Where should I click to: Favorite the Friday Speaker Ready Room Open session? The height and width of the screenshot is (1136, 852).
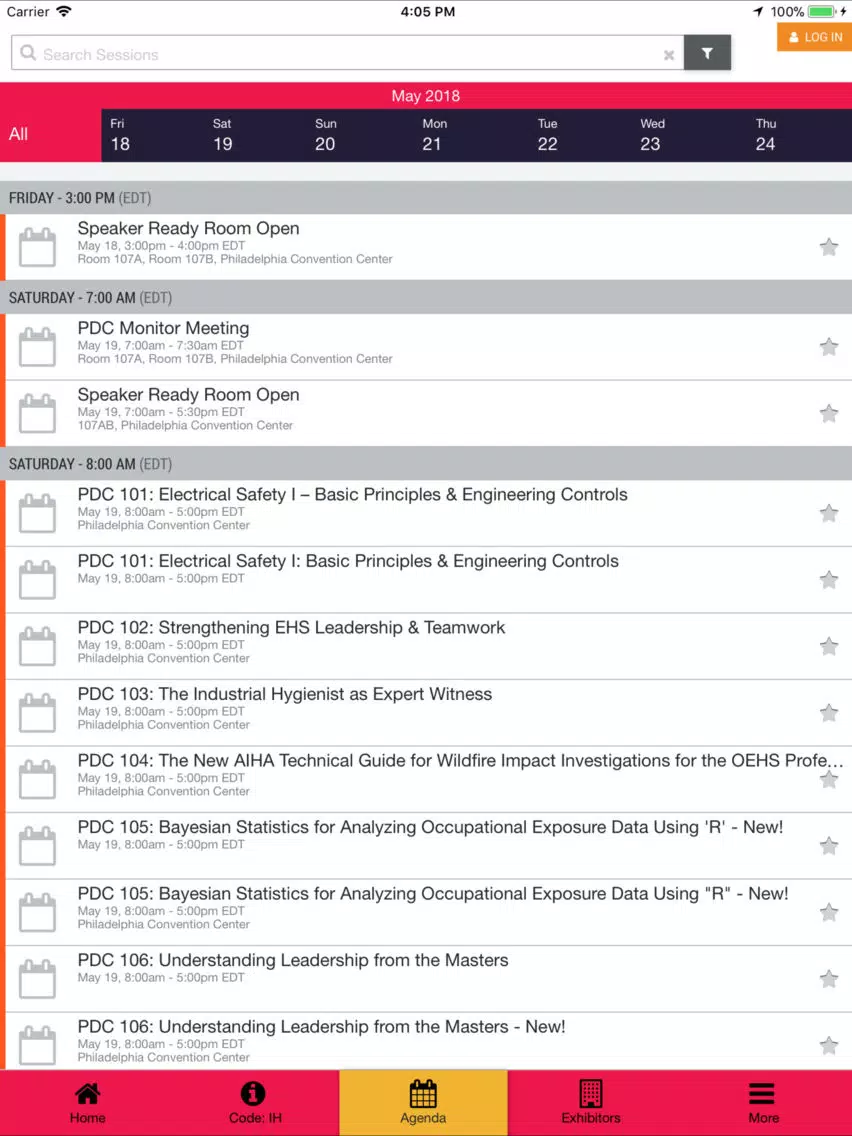point(829,247)
